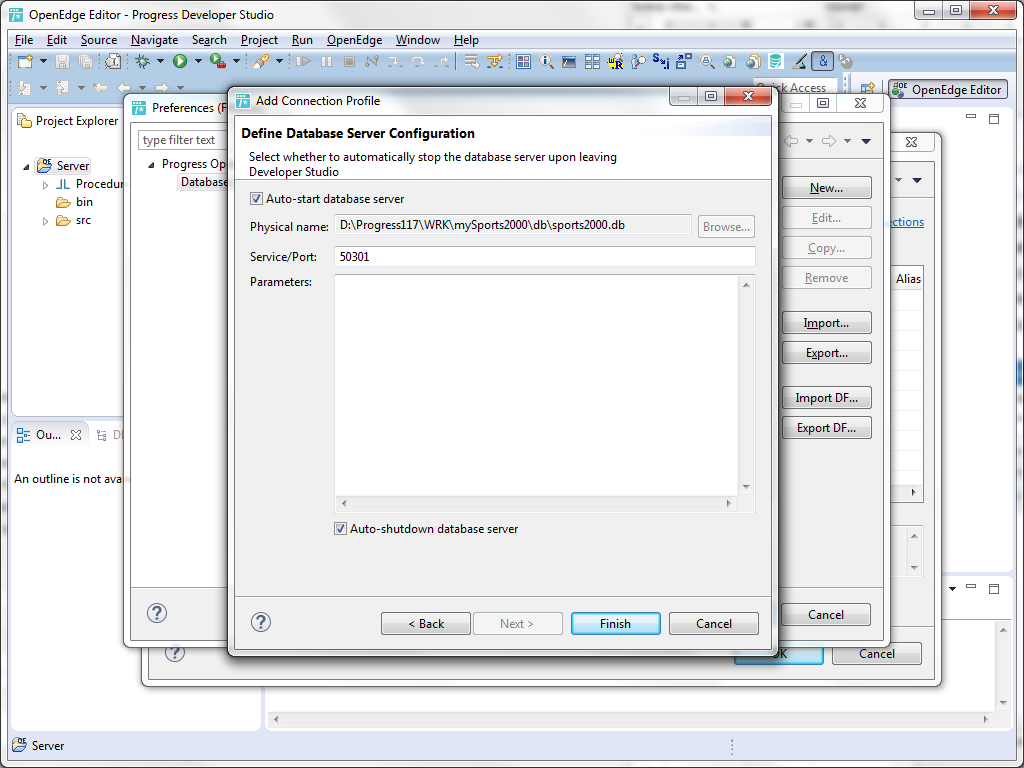Open the Project menu
This screenshot has width=1024, height=768.
[x=259, y=40]
